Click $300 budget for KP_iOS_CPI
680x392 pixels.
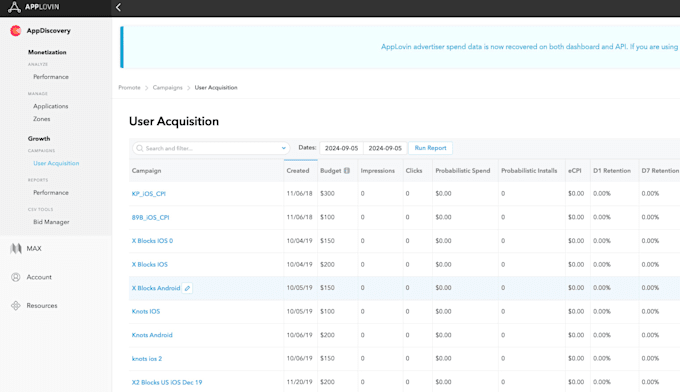(327, 194)
